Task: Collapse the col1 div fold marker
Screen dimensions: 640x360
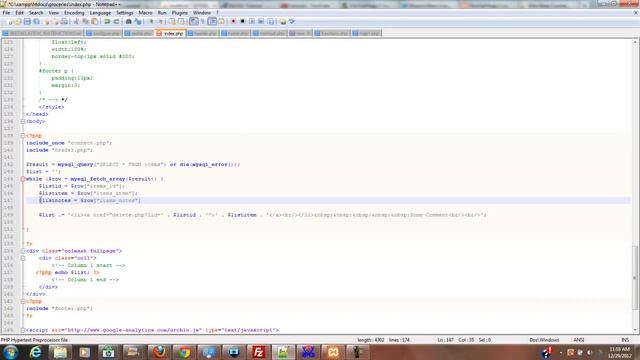Action: [23, 258]
